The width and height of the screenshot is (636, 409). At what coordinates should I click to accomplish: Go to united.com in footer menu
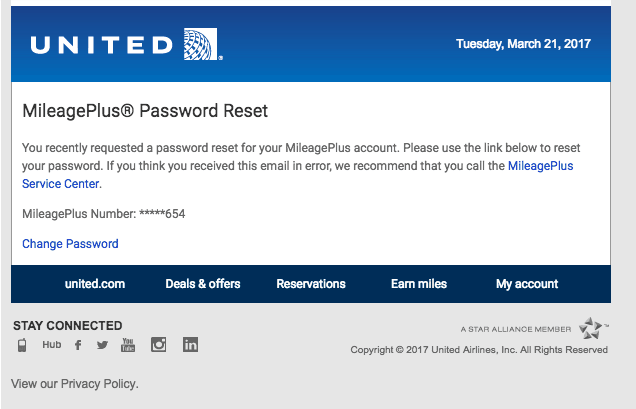(95, 284)
